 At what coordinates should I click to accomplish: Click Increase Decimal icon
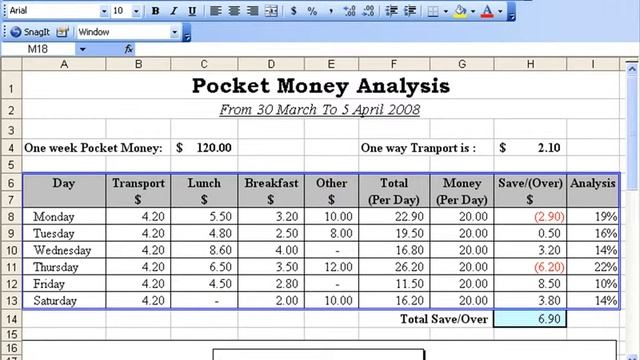(x=349, y=11)
